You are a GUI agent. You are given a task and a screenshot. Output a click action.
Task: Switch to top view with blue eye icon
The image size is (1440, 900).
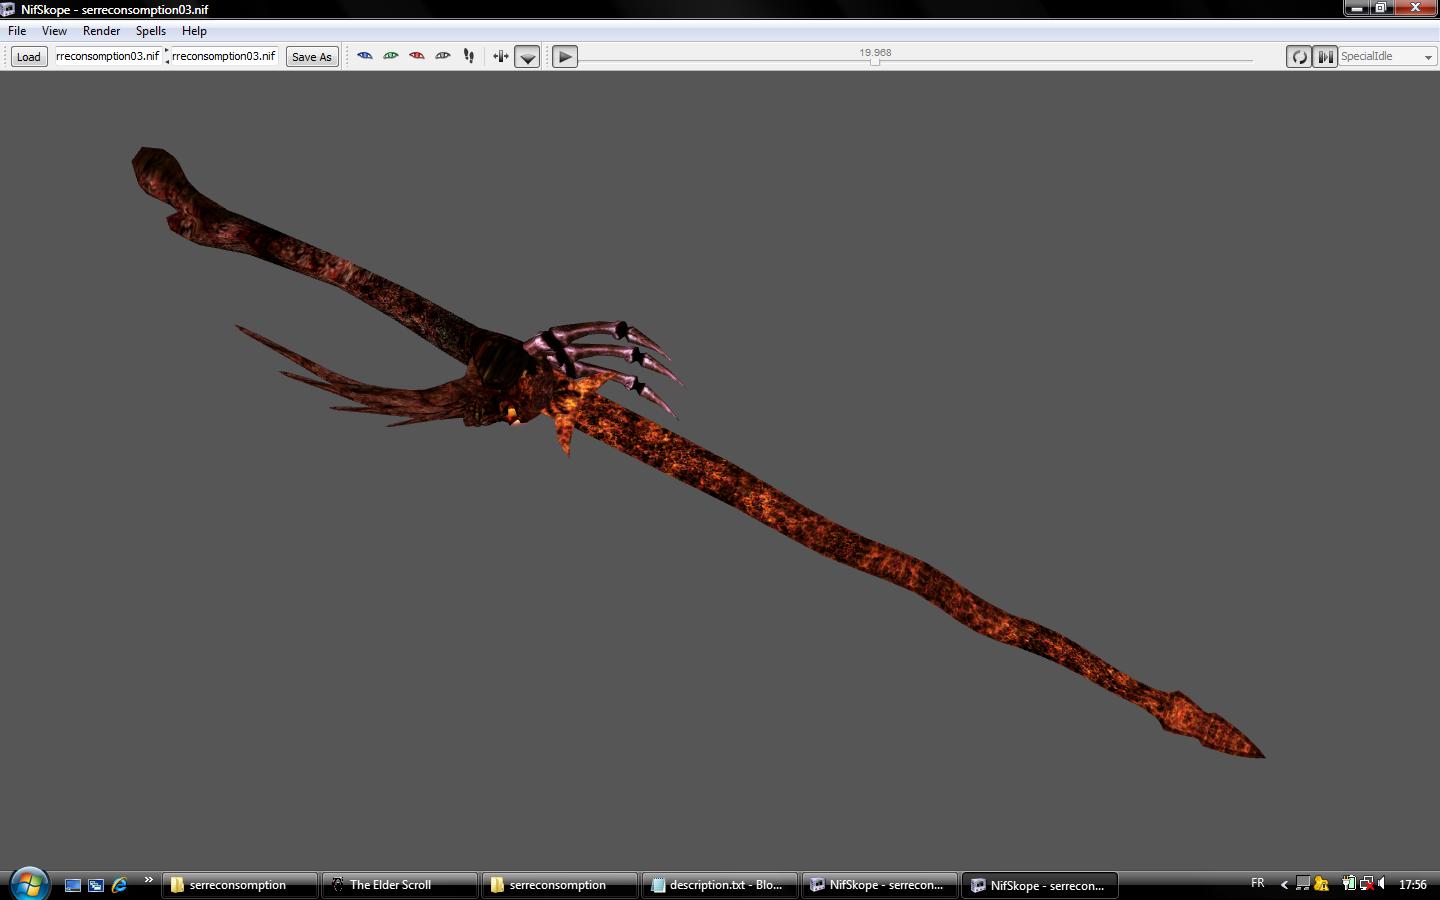[x=365, y=56]
